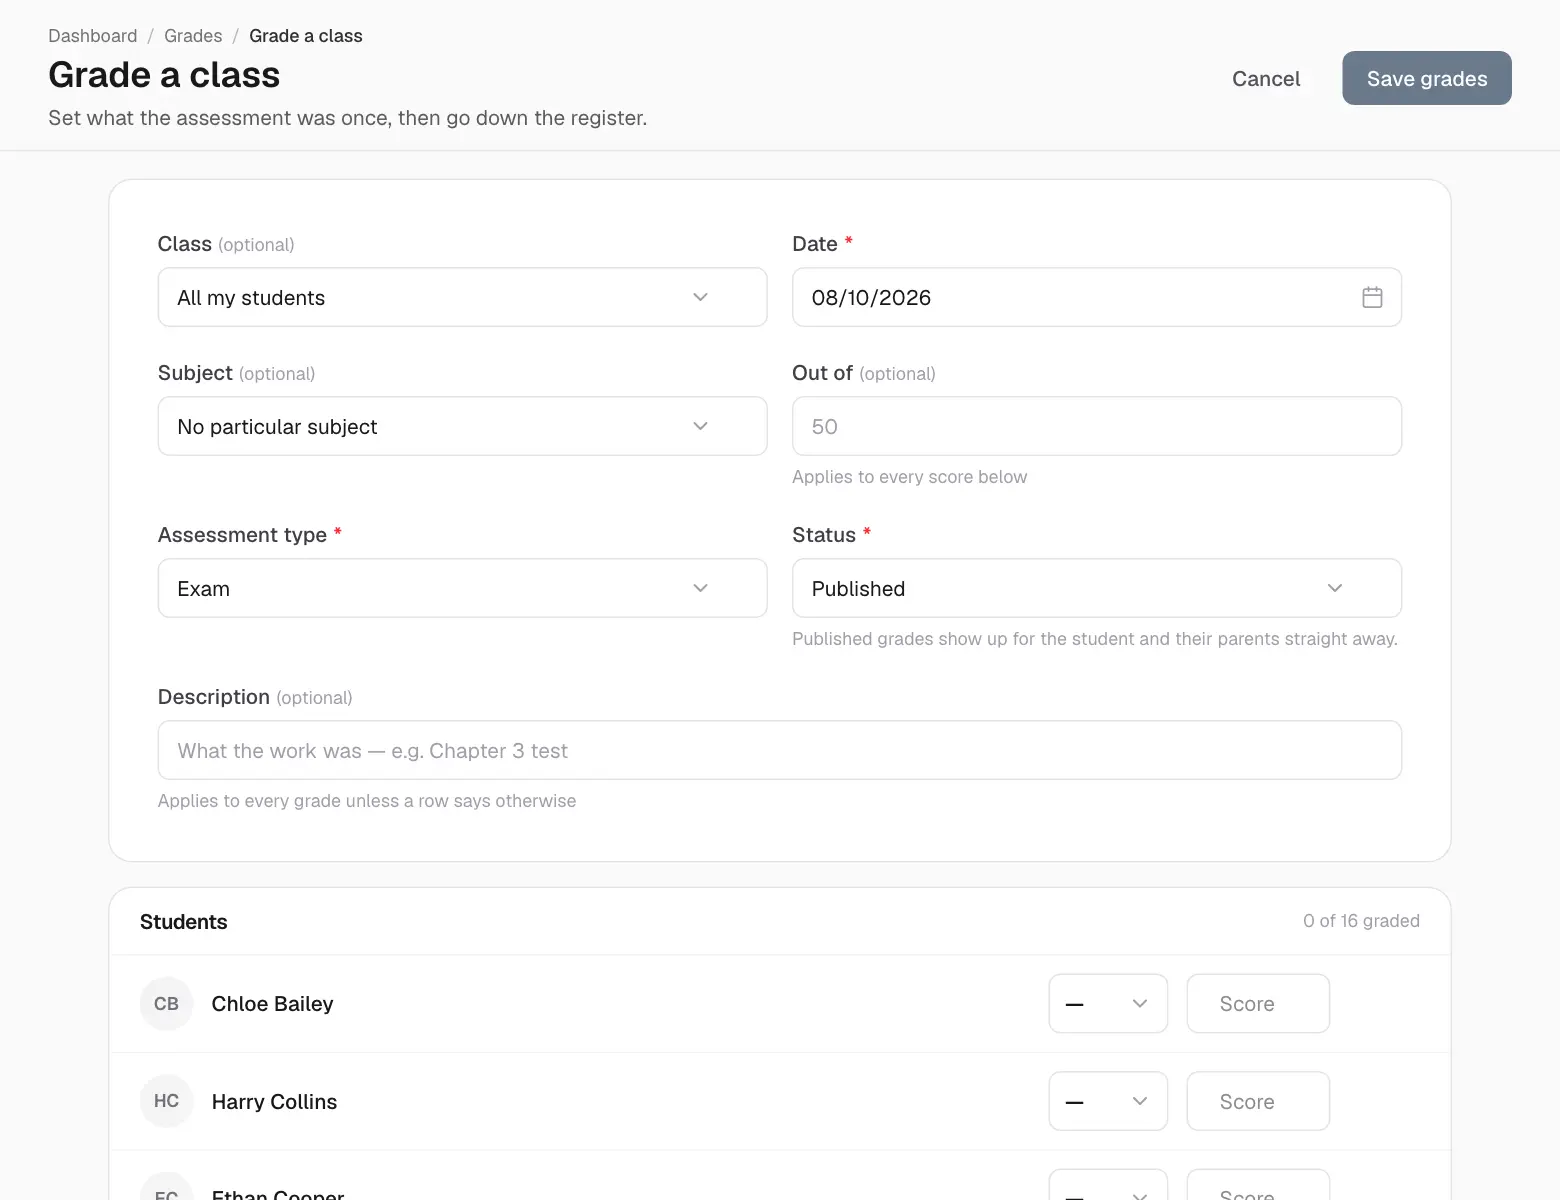Focus the Score field for Harry Collins
The image size is (1560, 1200).
(1258, 1101)
